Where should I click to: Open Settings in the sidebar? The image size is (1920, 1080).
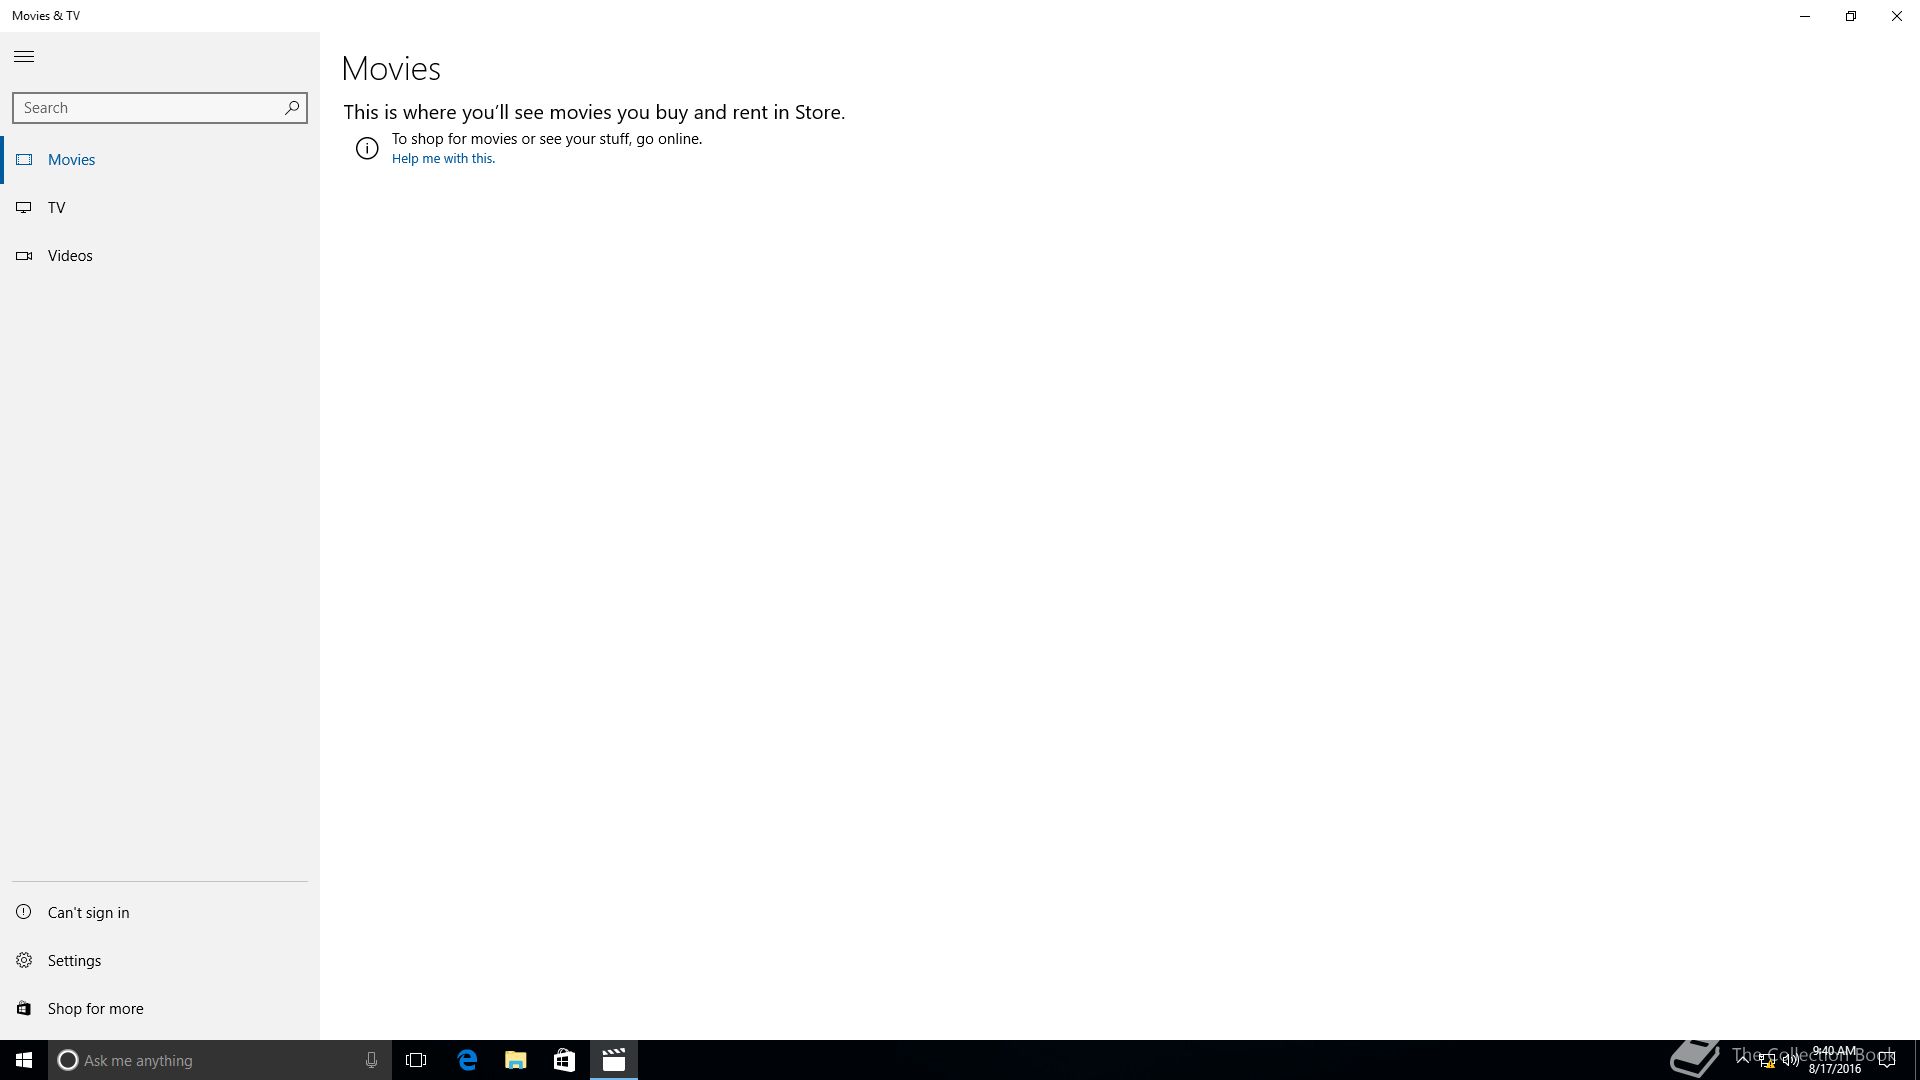pyautogui.click(x=74, y=961)
